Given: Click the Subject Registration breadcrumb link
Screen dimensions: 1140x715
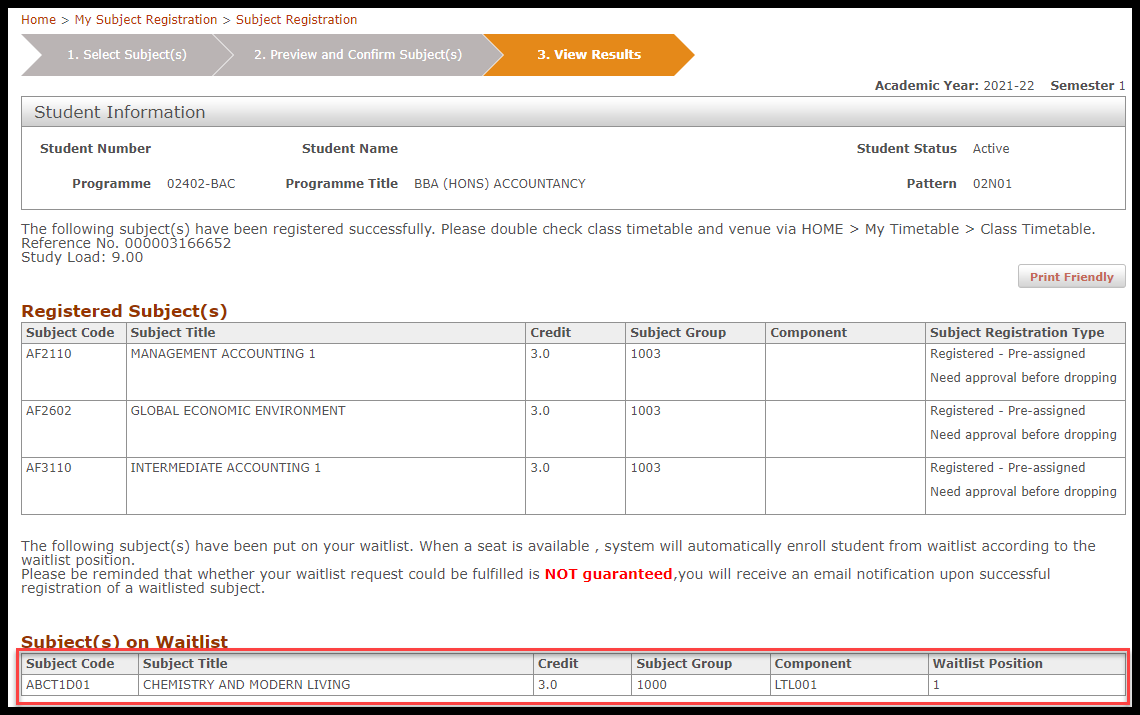Looking at the screenshot, I should [296, 20].
